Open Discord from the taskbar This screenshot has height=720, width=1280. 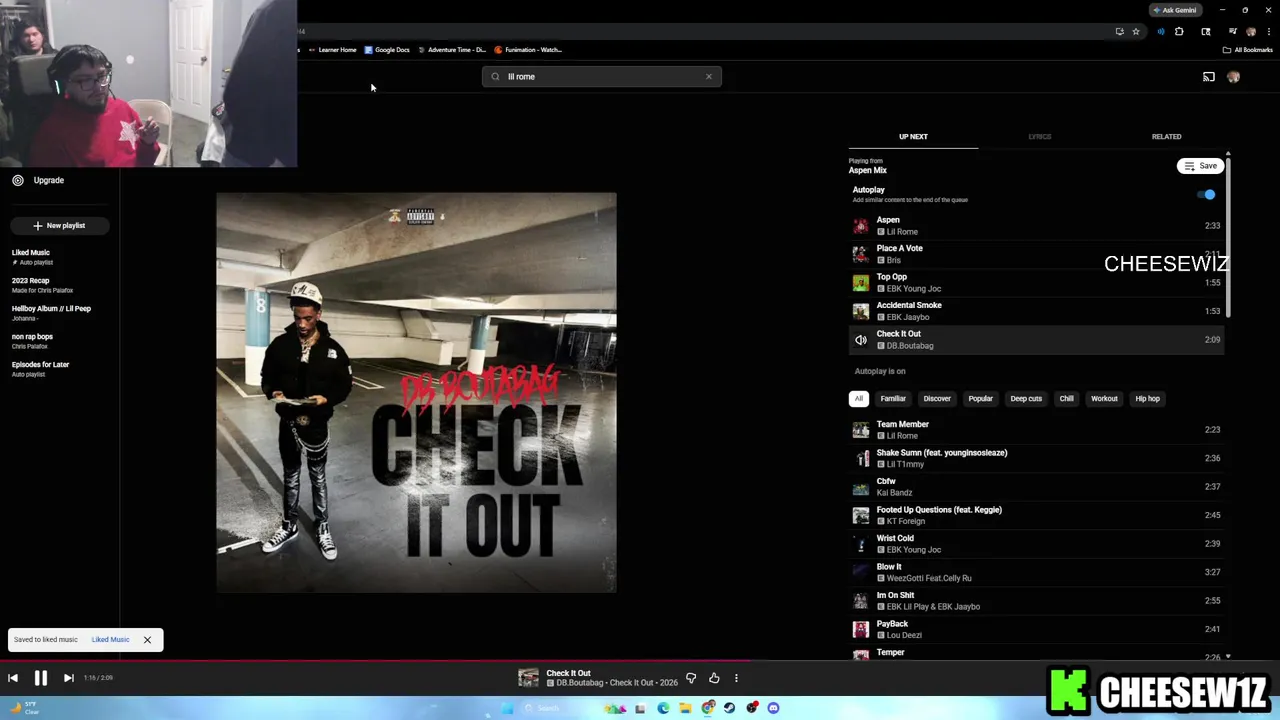click(x=773, y=708)
